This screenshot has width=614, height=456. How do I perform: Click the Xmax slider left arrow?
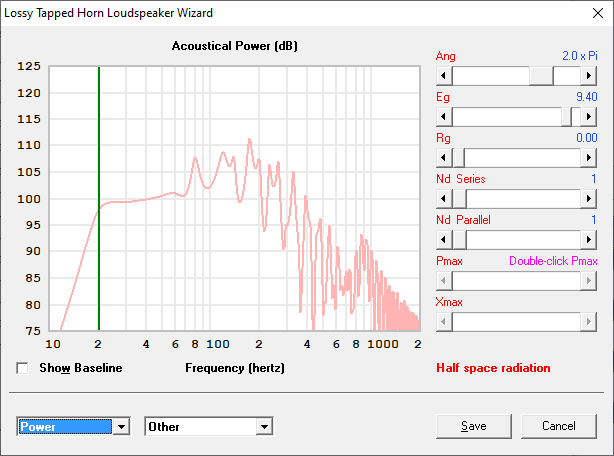point(444,322)
